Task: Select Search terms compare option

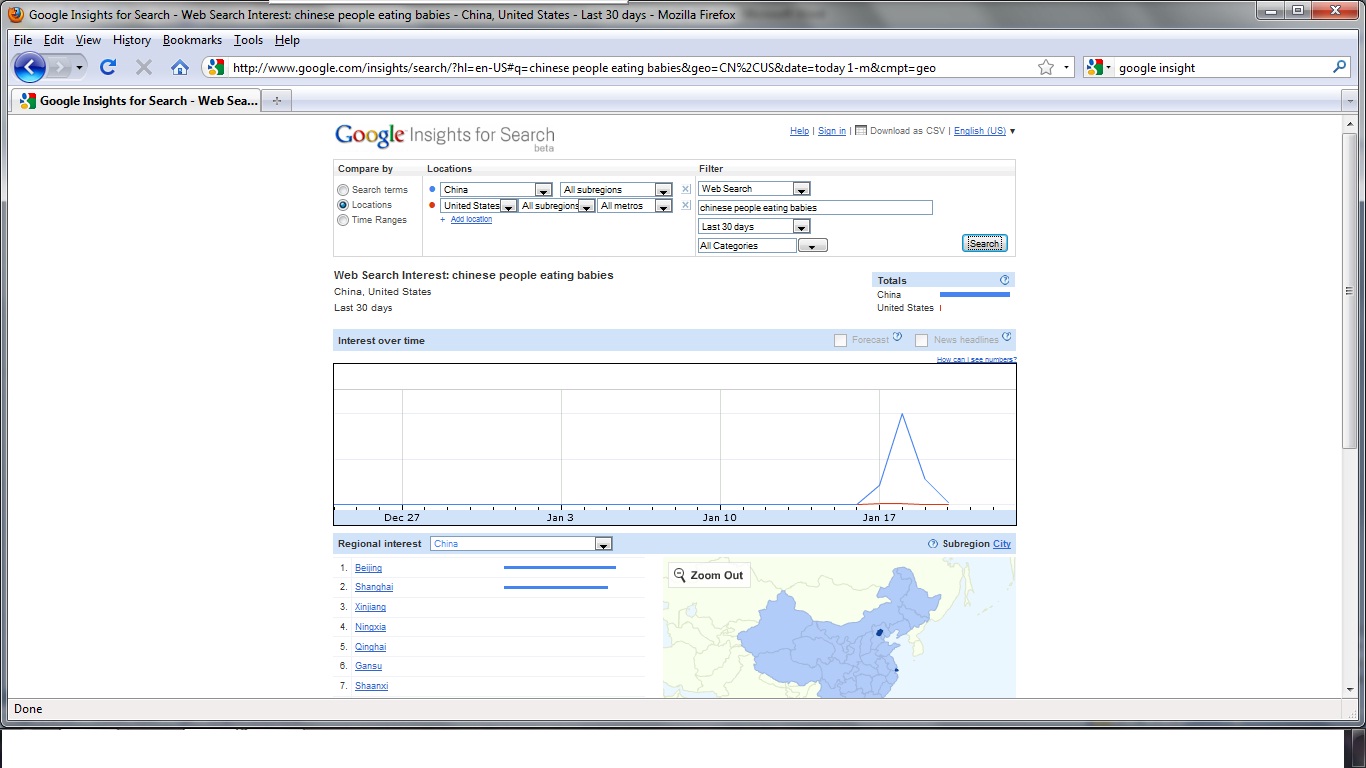Action: (x=343, y=190)
